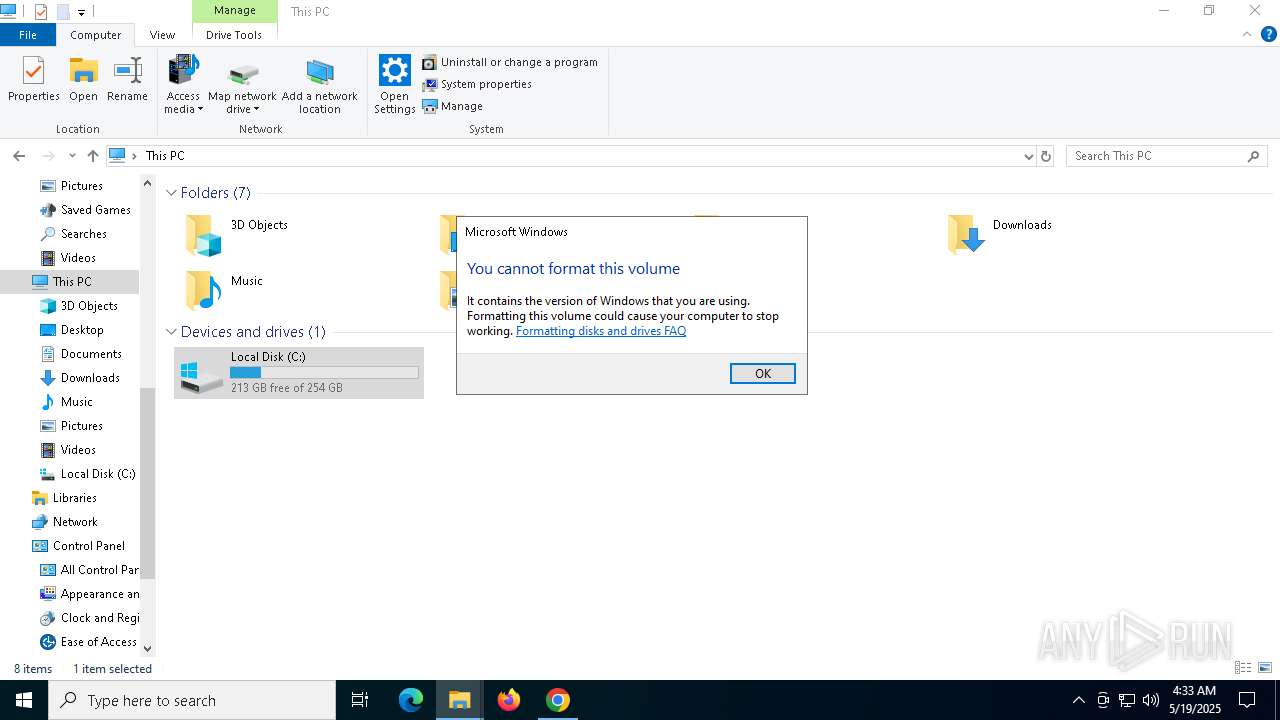1280x720 pixels.
Task: Click the Local Disk capacity usage bar
Action: [324, 372]
